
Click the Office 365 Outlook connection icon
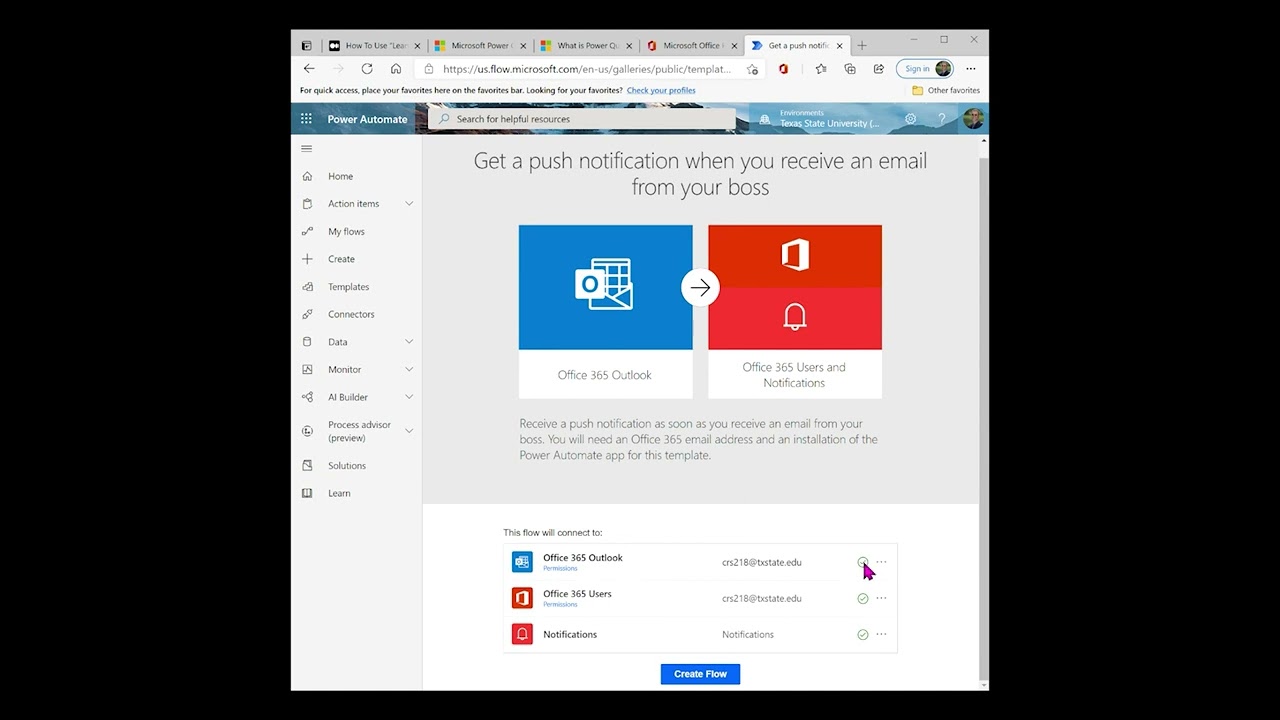pos(522,562)
